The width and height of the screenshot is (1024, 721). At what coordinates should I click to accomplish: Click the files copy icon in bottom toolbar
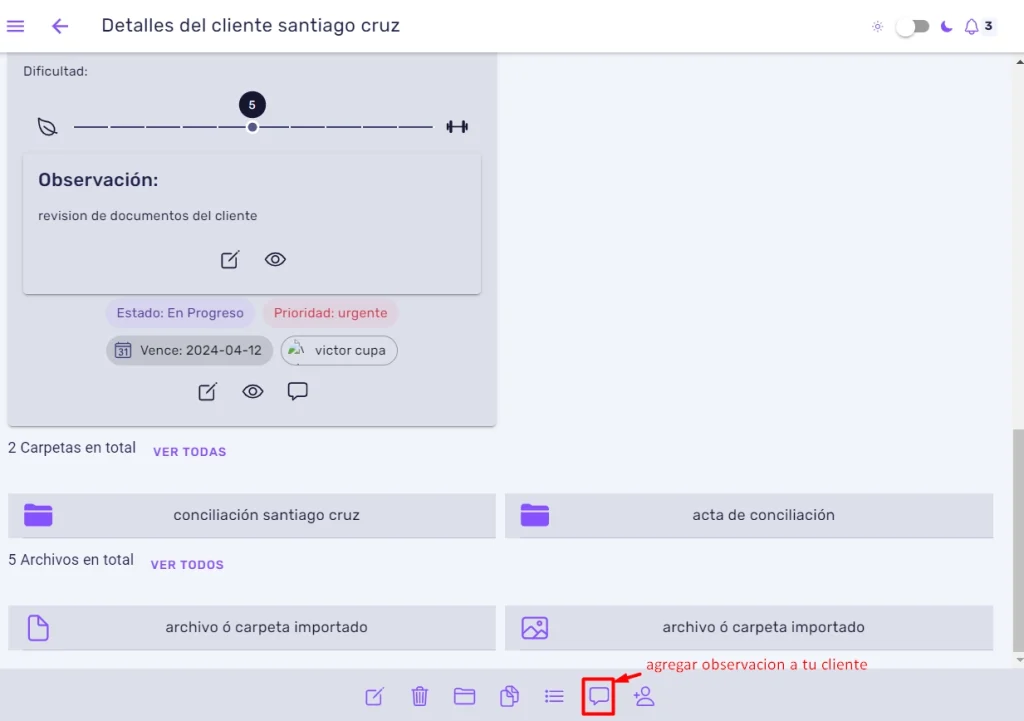click(x=509, y=697)
